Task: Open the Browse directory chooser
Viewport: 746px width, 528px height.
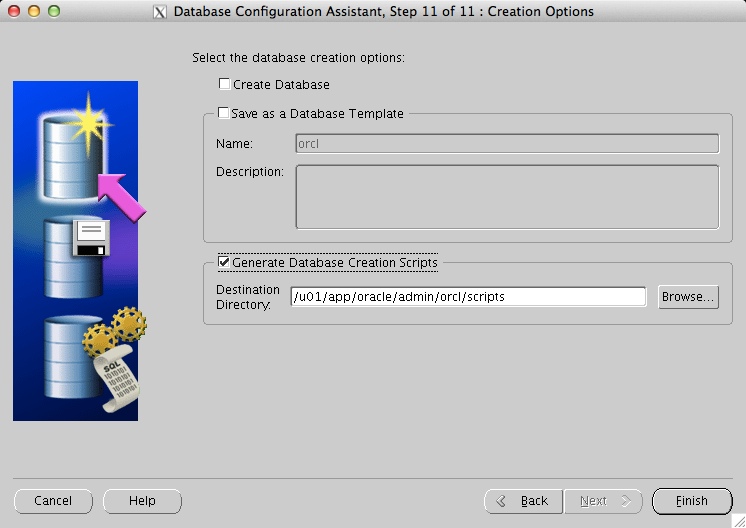Action: point(688,297)
